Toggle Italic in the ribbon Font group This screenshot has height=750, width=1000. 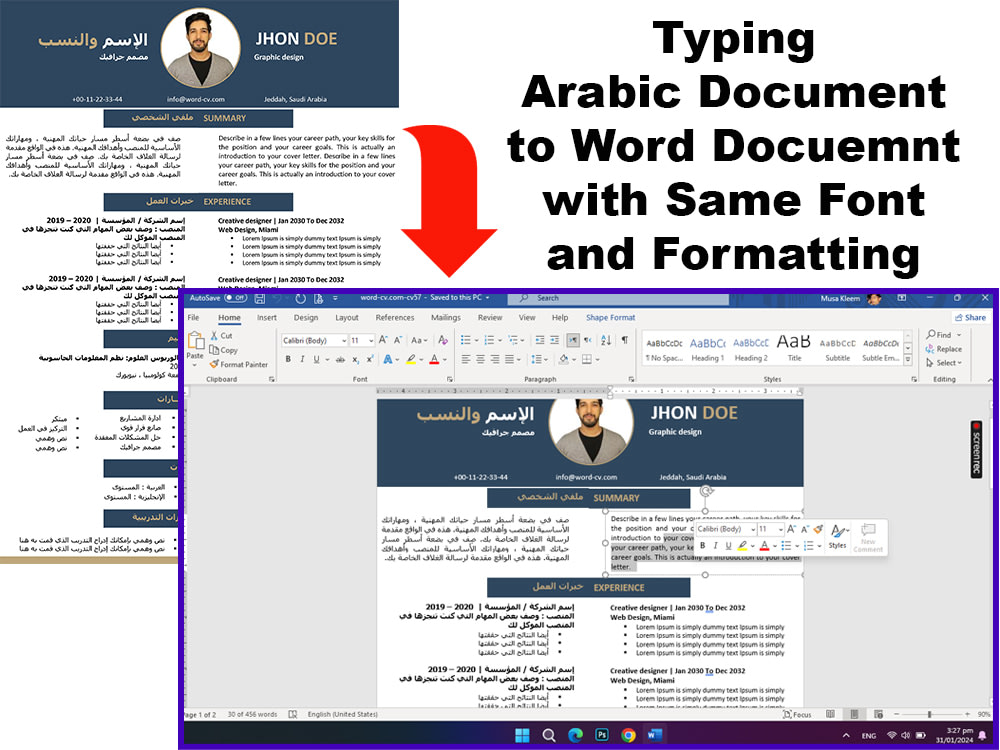[302, 360]
